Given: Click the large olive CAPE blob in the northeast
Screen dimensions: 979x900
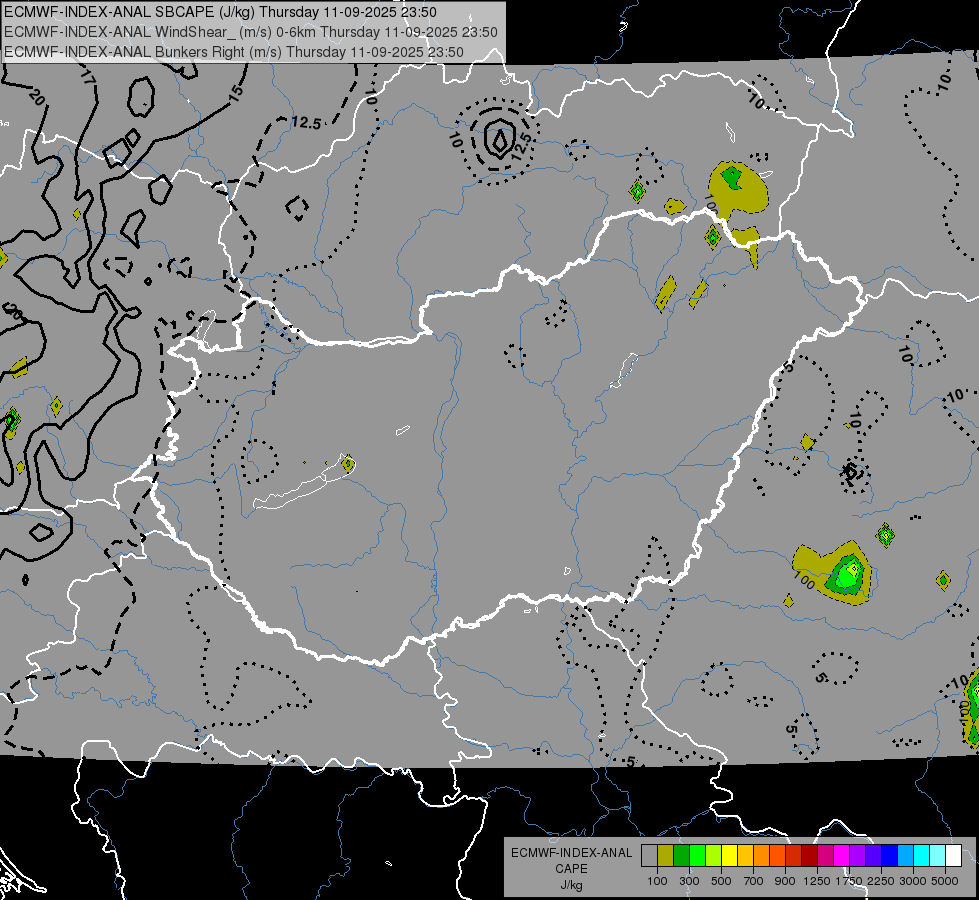Looking at the screenshot, I should (738, 187).
